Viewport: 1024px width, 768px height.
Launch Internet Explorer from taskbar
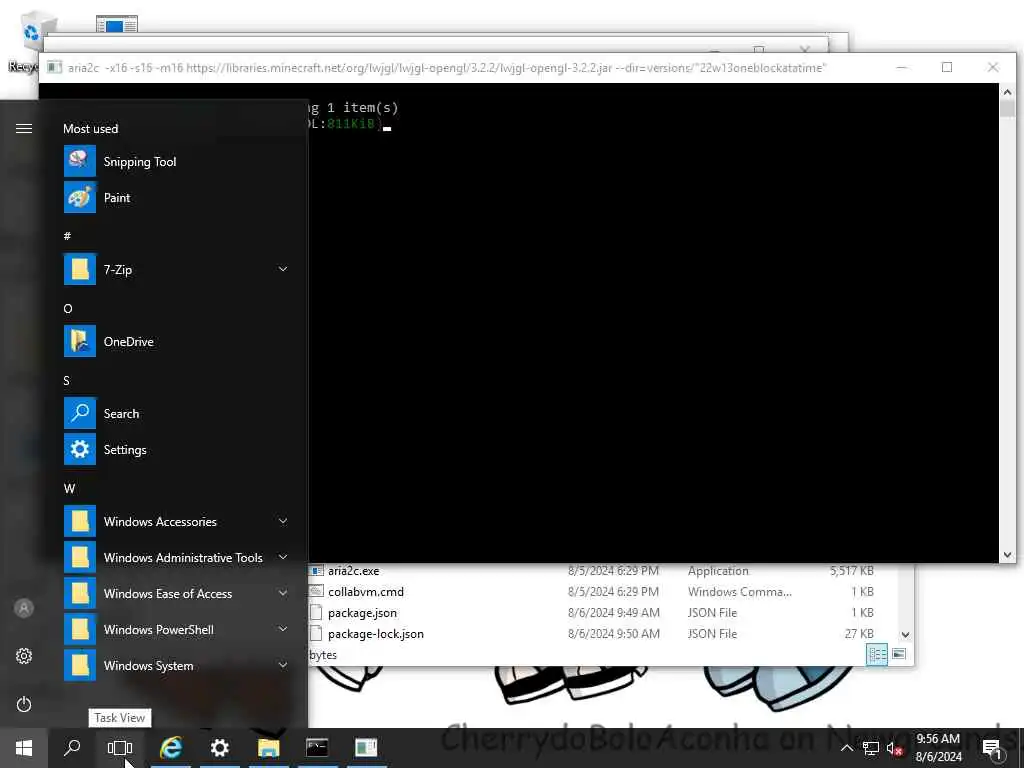coord(170,748)
